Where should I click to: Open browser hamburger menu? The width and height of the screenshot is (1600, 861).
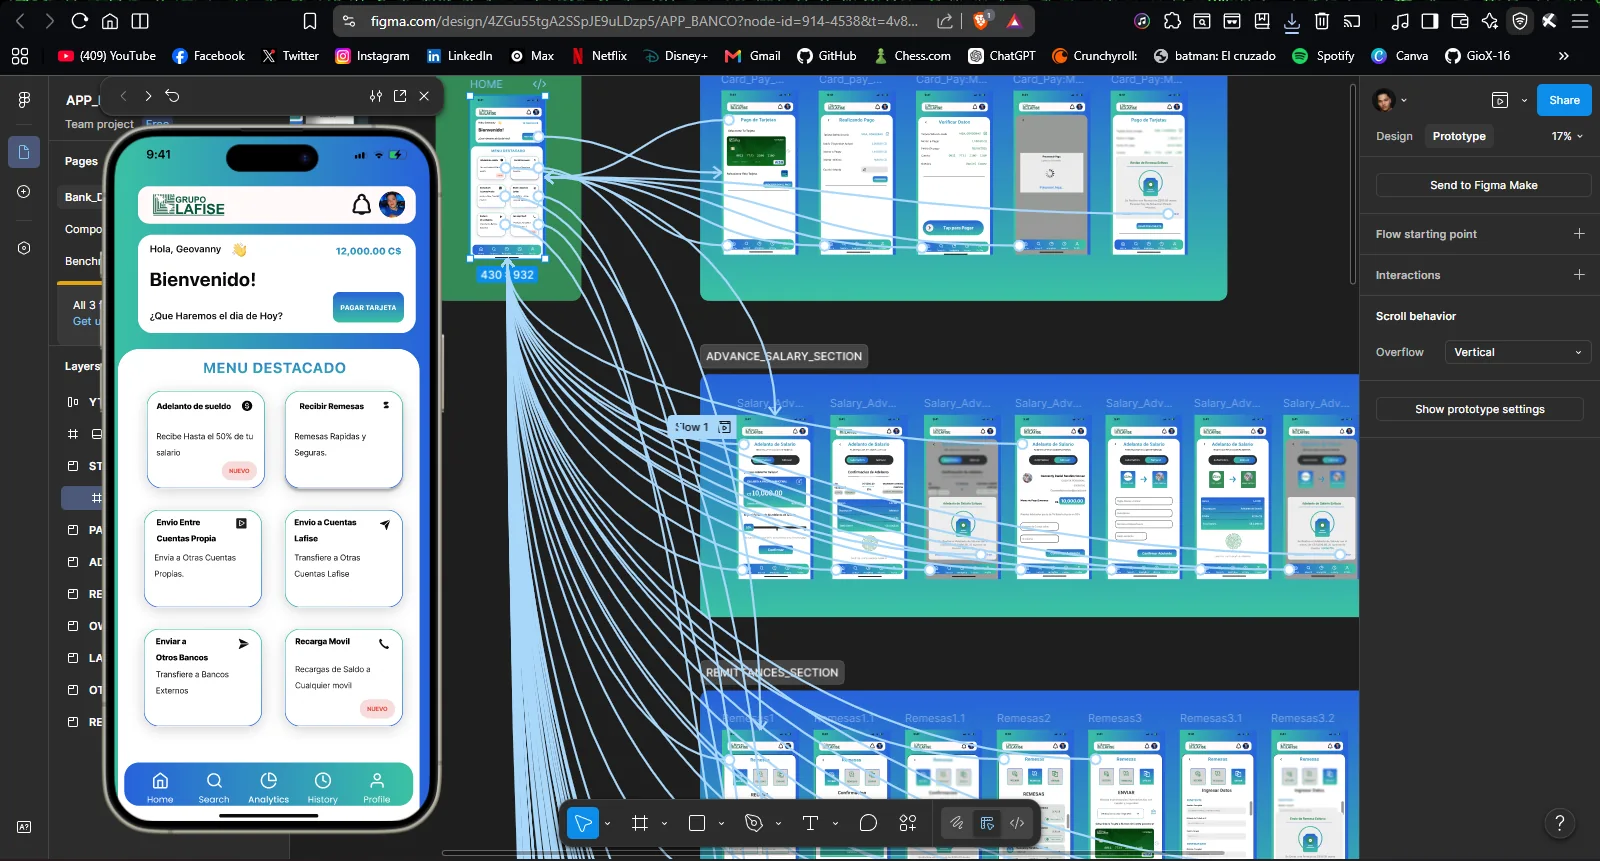tap(1580, 21)
